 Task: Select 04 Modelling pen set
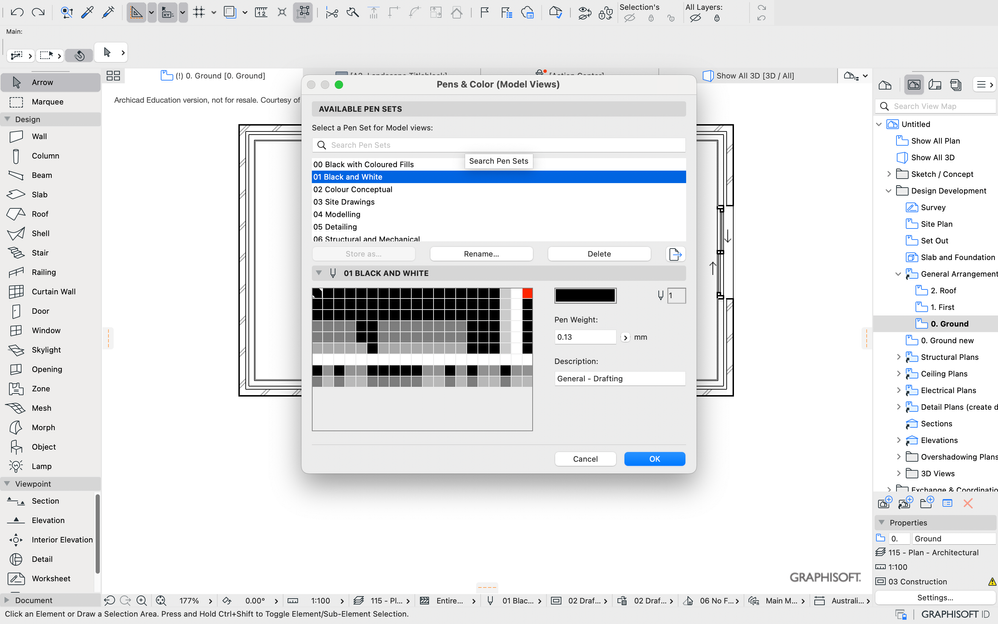click(499, 215)
